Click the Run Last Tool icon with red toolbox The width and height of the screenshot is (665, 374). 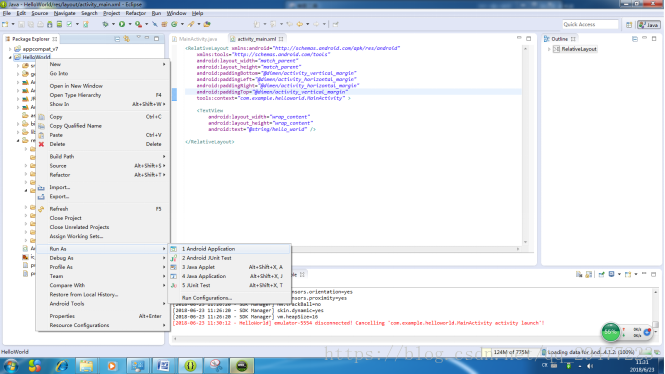[x=138, y=24]
